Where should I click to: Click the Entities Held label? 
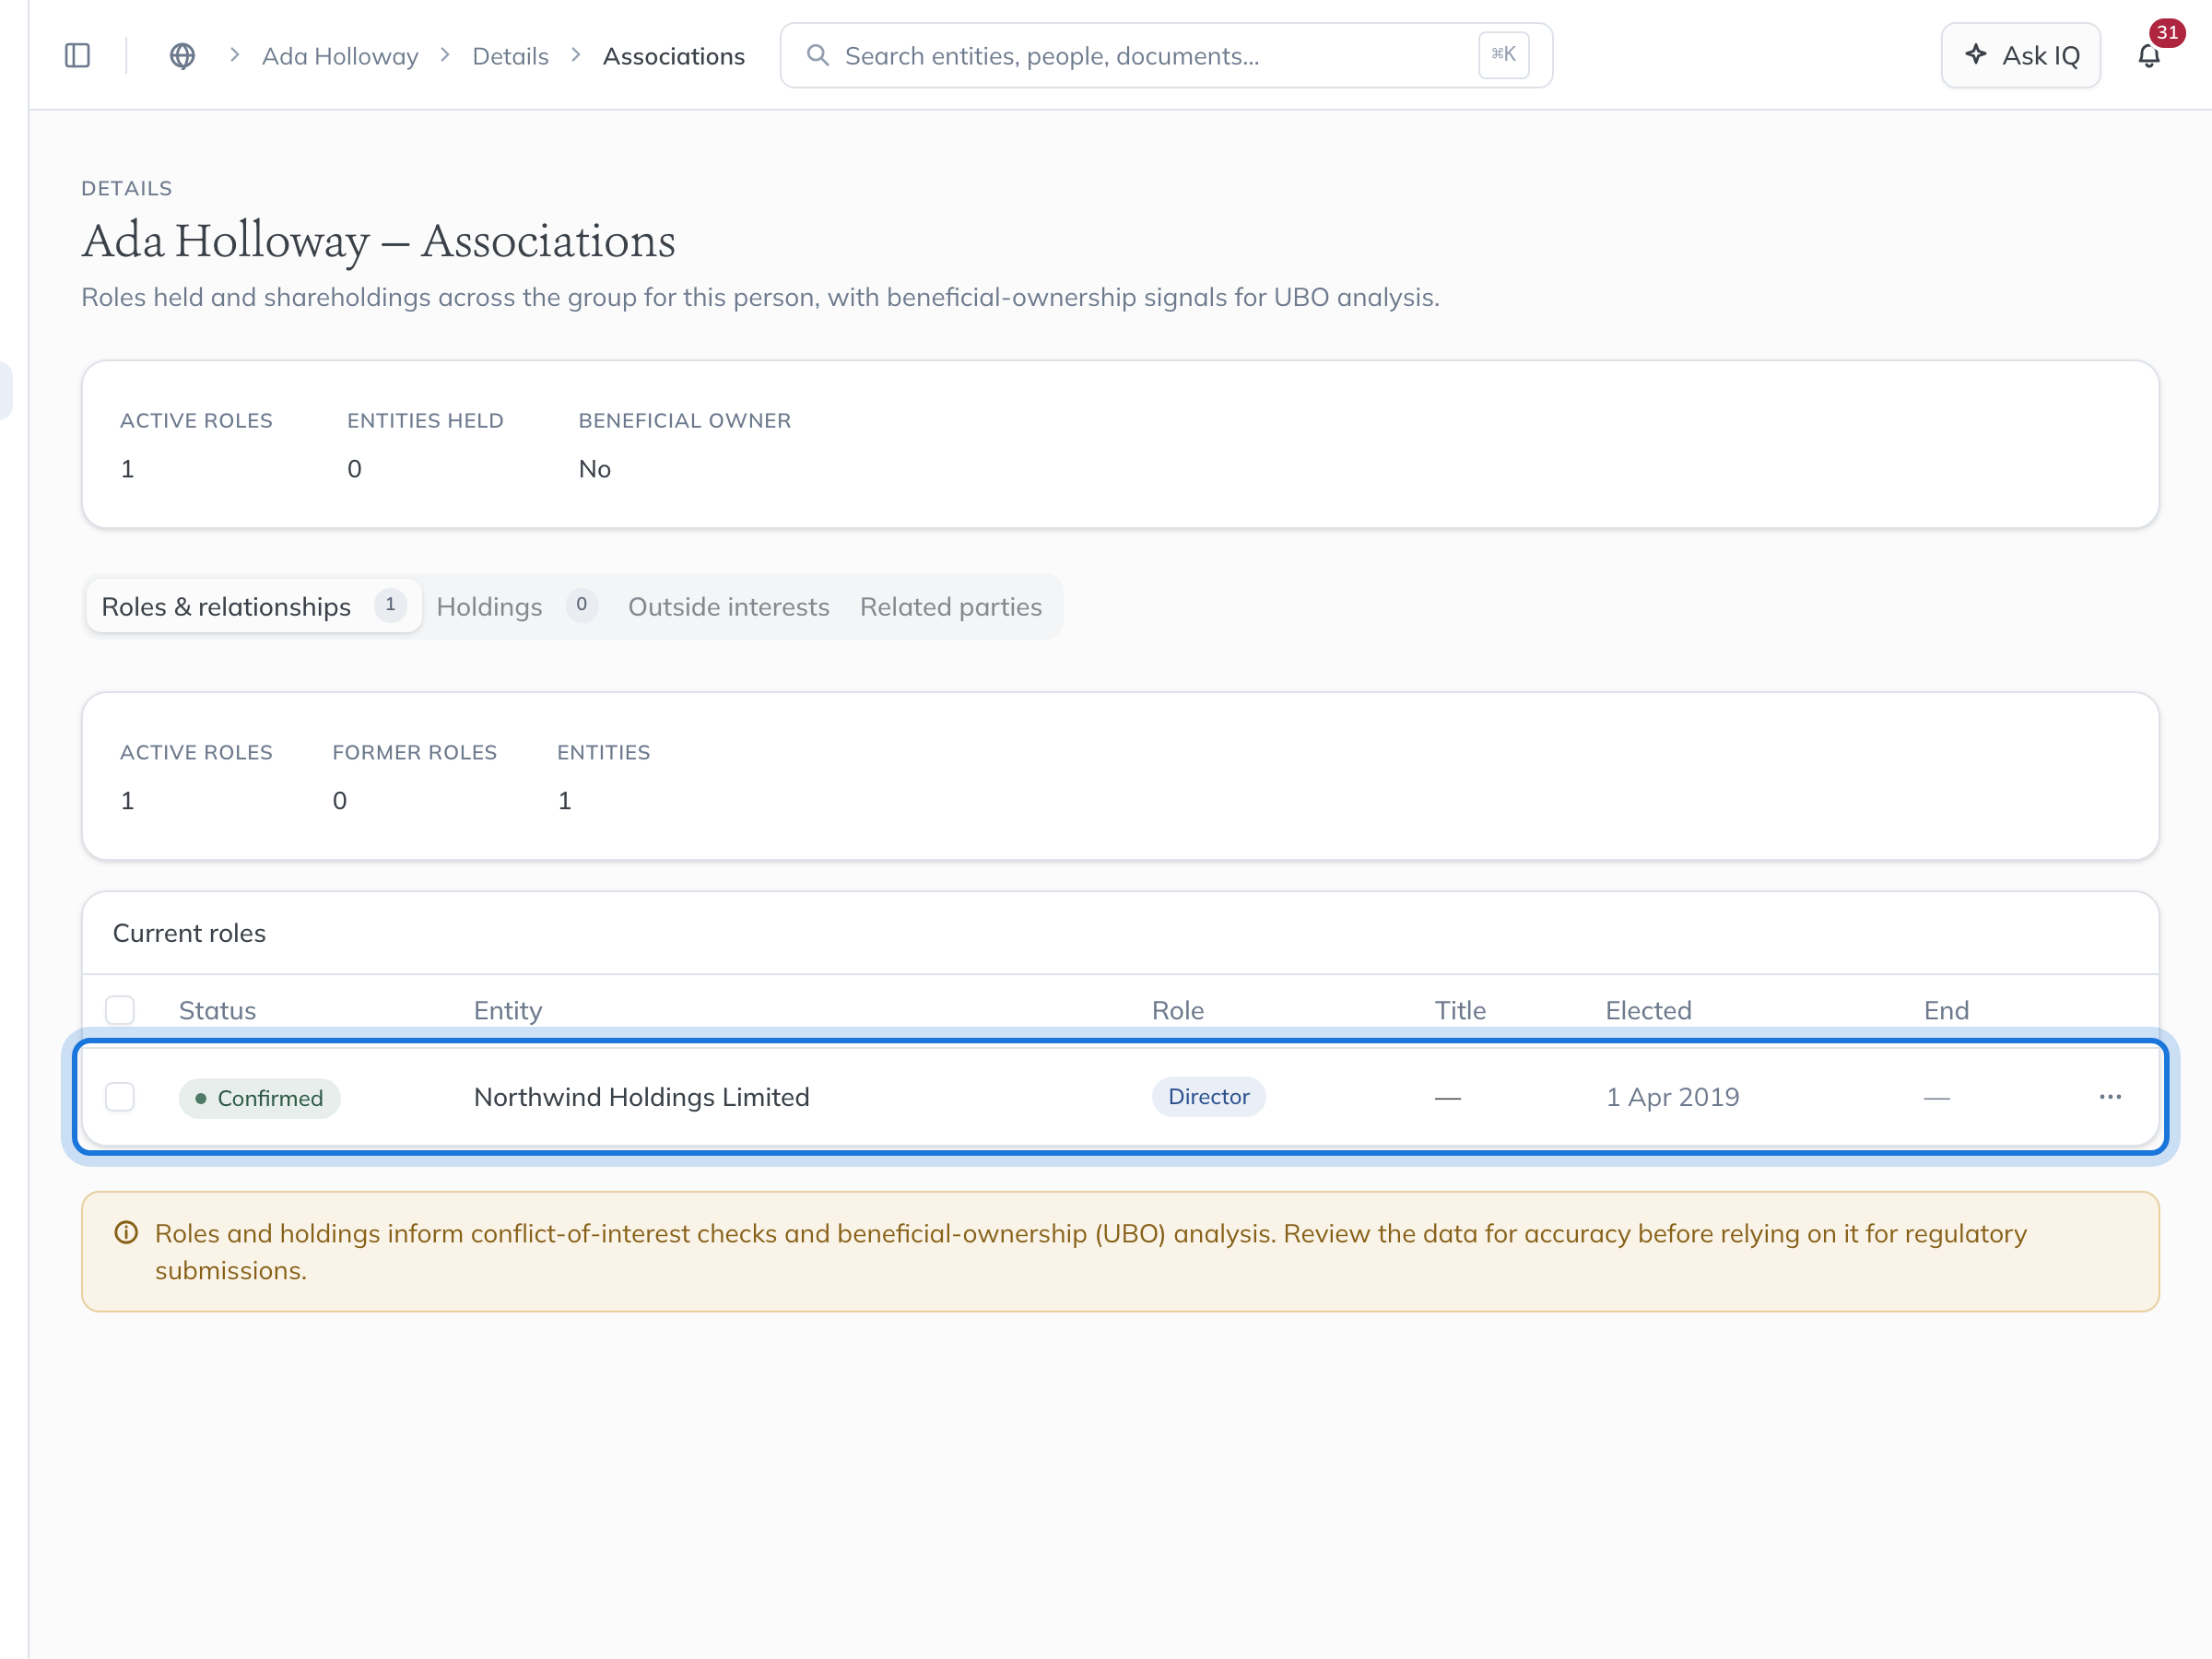point(425,421)
